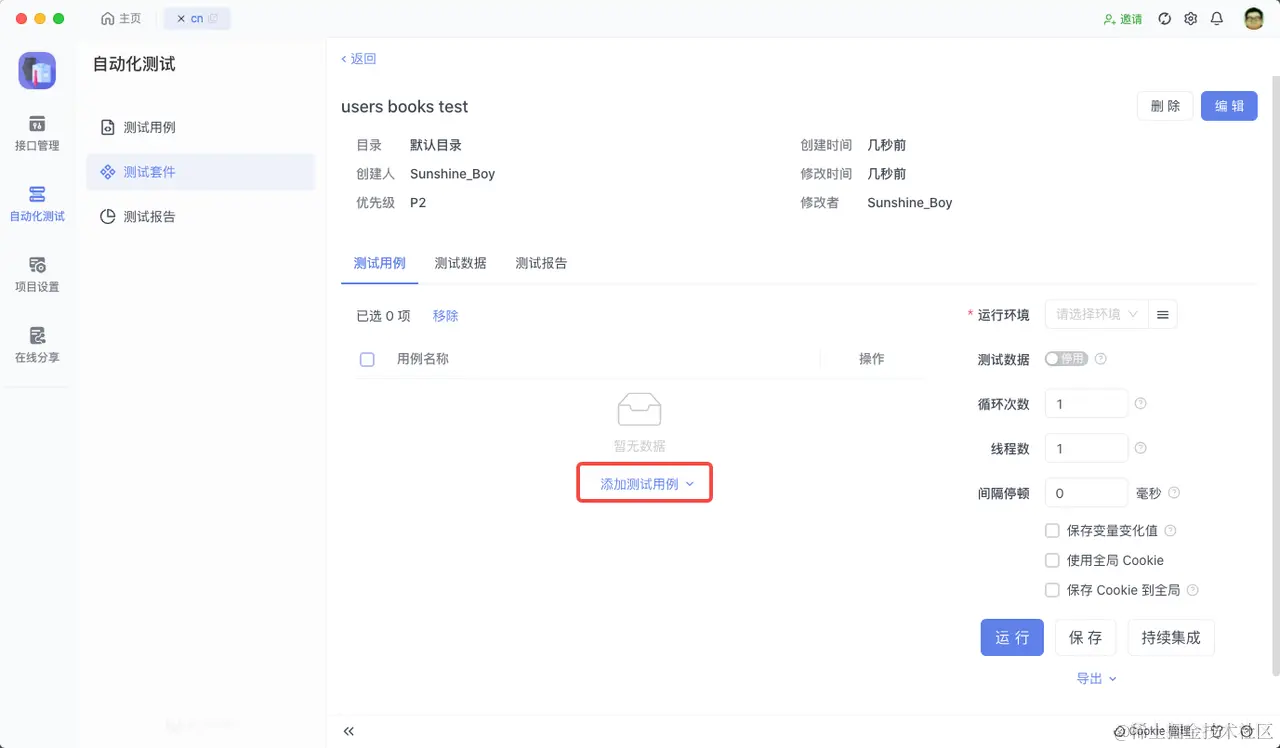Click help icon next to 保存变量变化值
This screenshot has width=1280, height=748.
(1170, 531)
